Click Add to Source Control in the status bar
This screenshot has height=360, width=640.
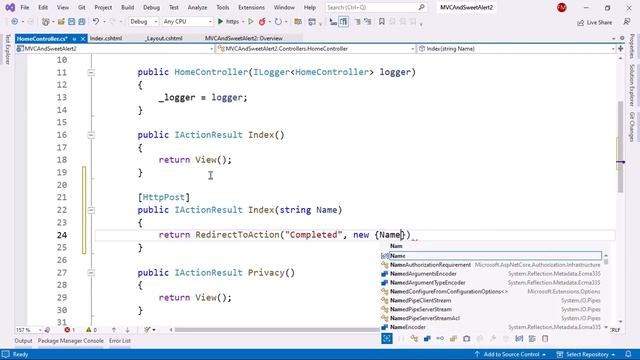(510, 354)
